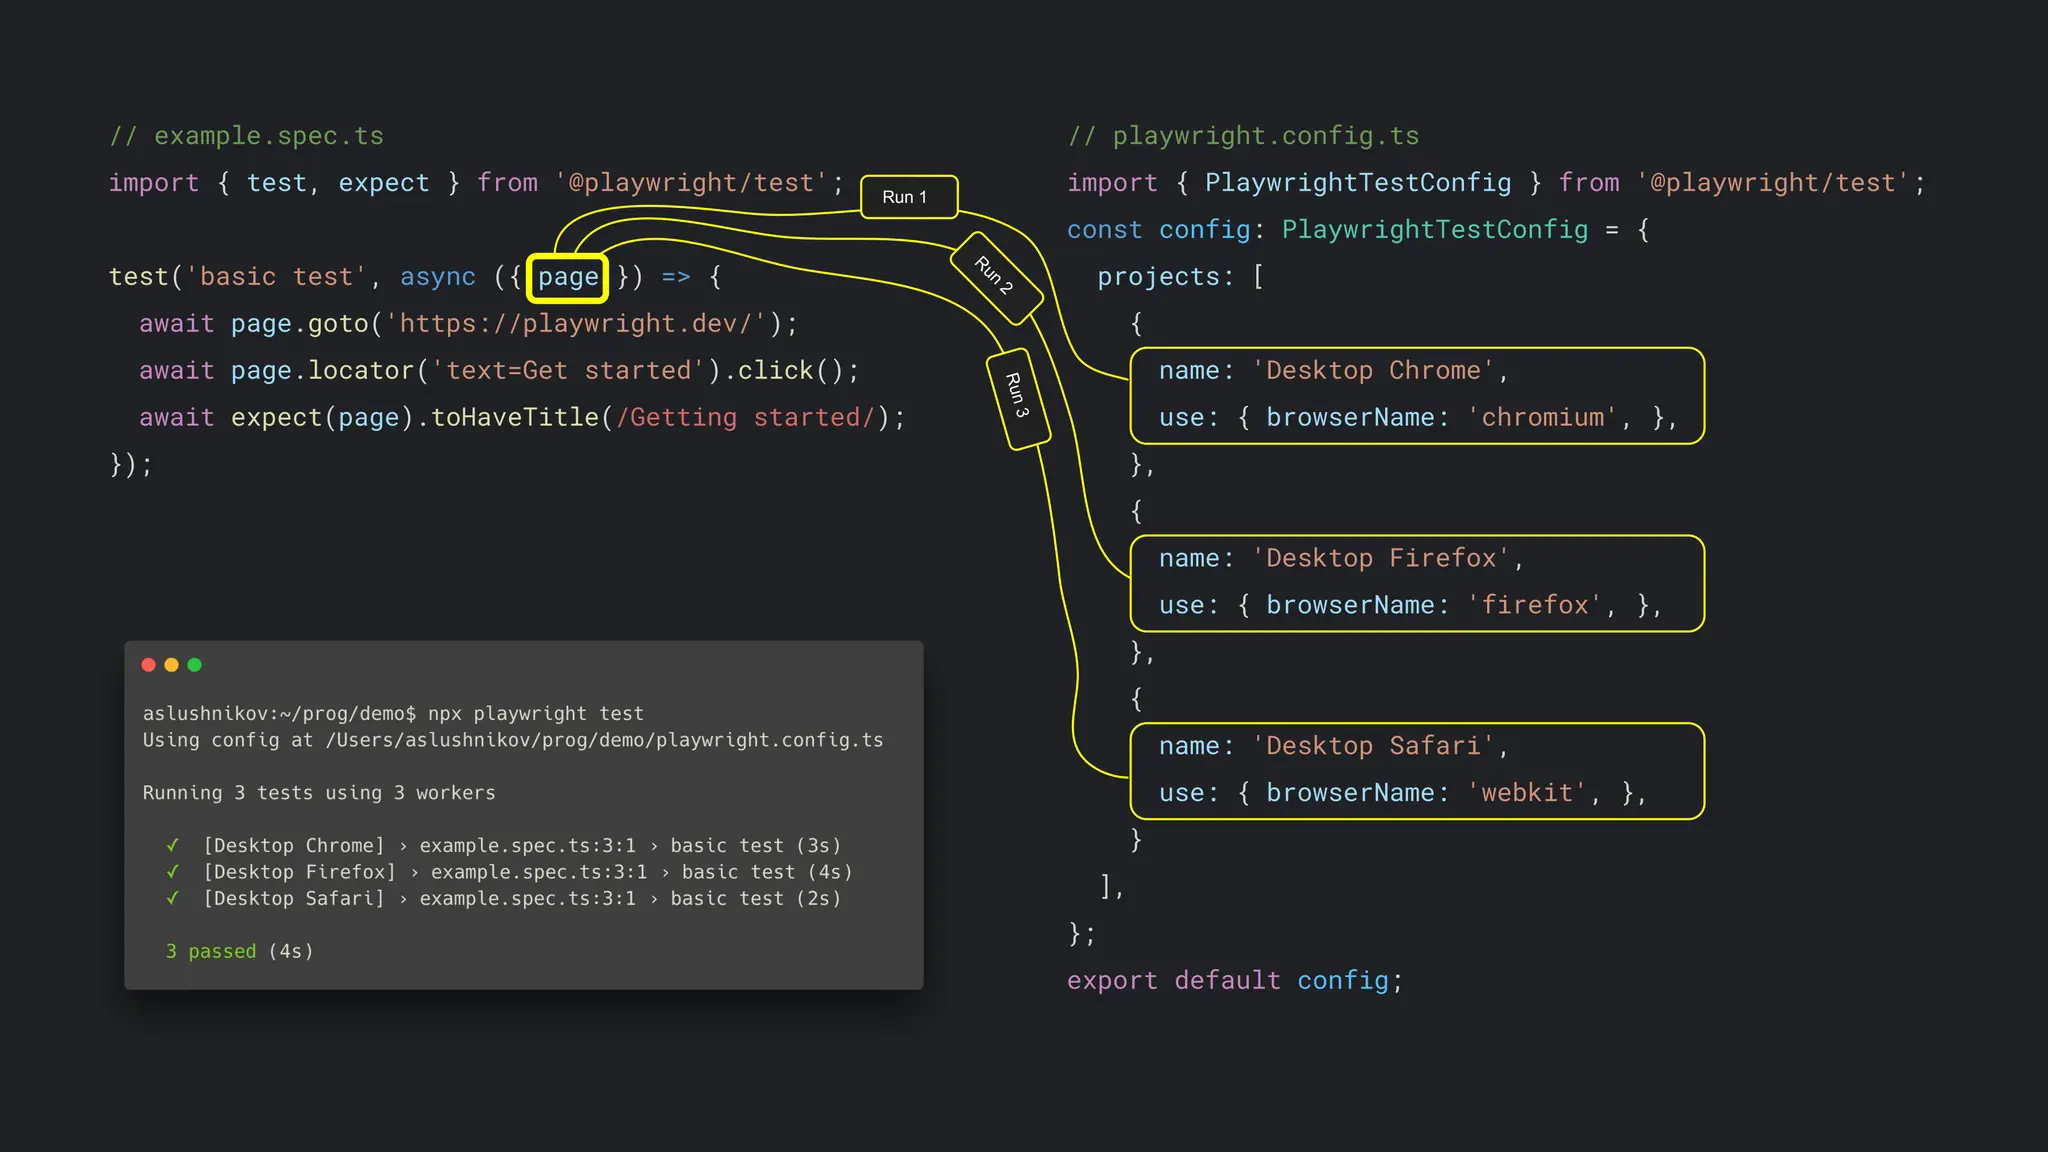Click the name: 'Desktop Safari' line
The width and height of the screenshot is (2048, 1152).
coord(1334,746)
